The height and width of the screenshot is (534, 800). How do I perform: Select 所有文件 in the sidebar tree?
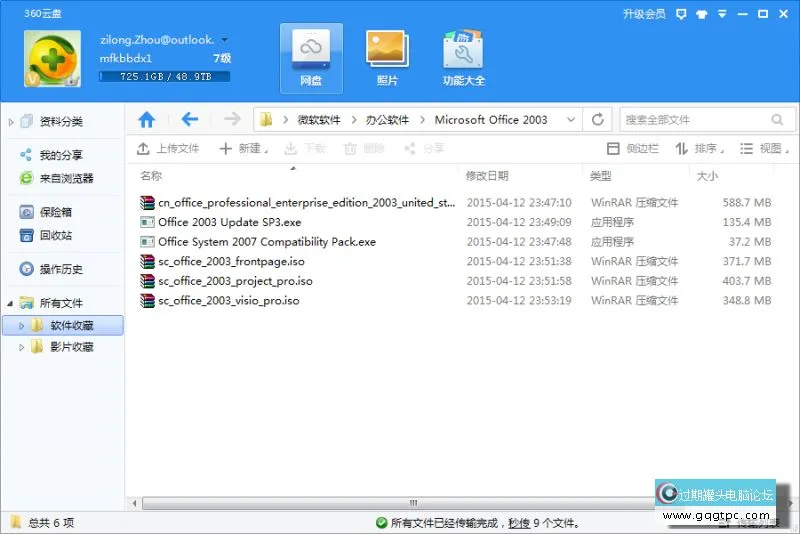61,303
